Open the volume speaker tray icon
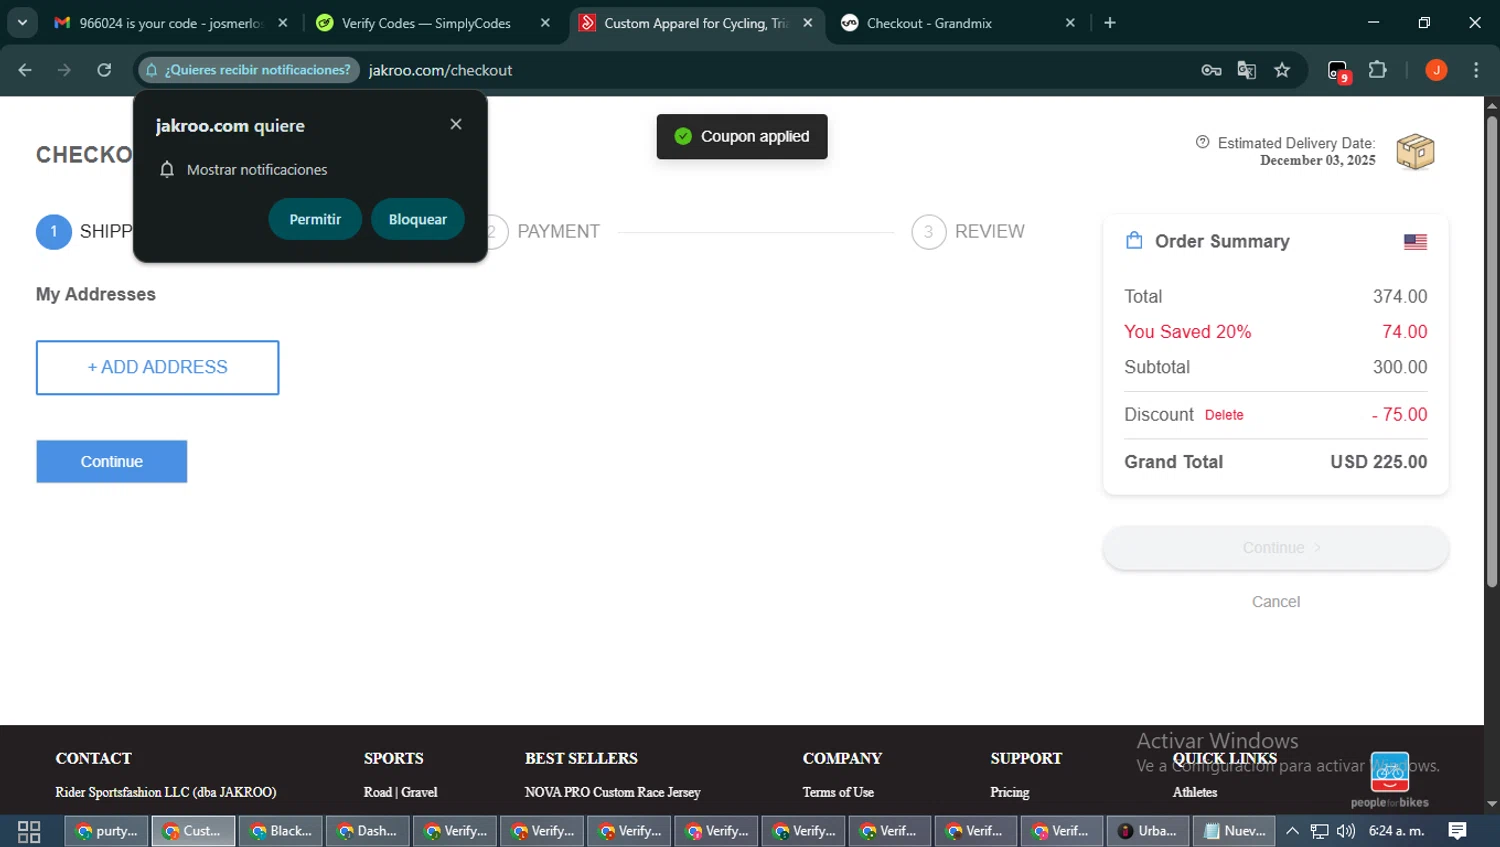This screenshot has height=847, width=1500. click(x=1346, y=831)
